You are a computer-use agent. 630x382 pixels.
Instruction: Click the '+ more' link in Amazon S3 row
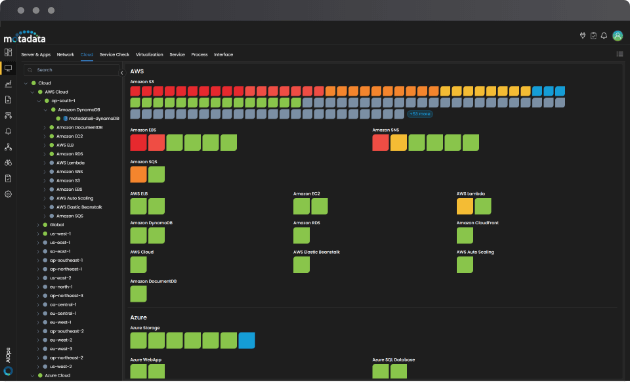[420, 114]
